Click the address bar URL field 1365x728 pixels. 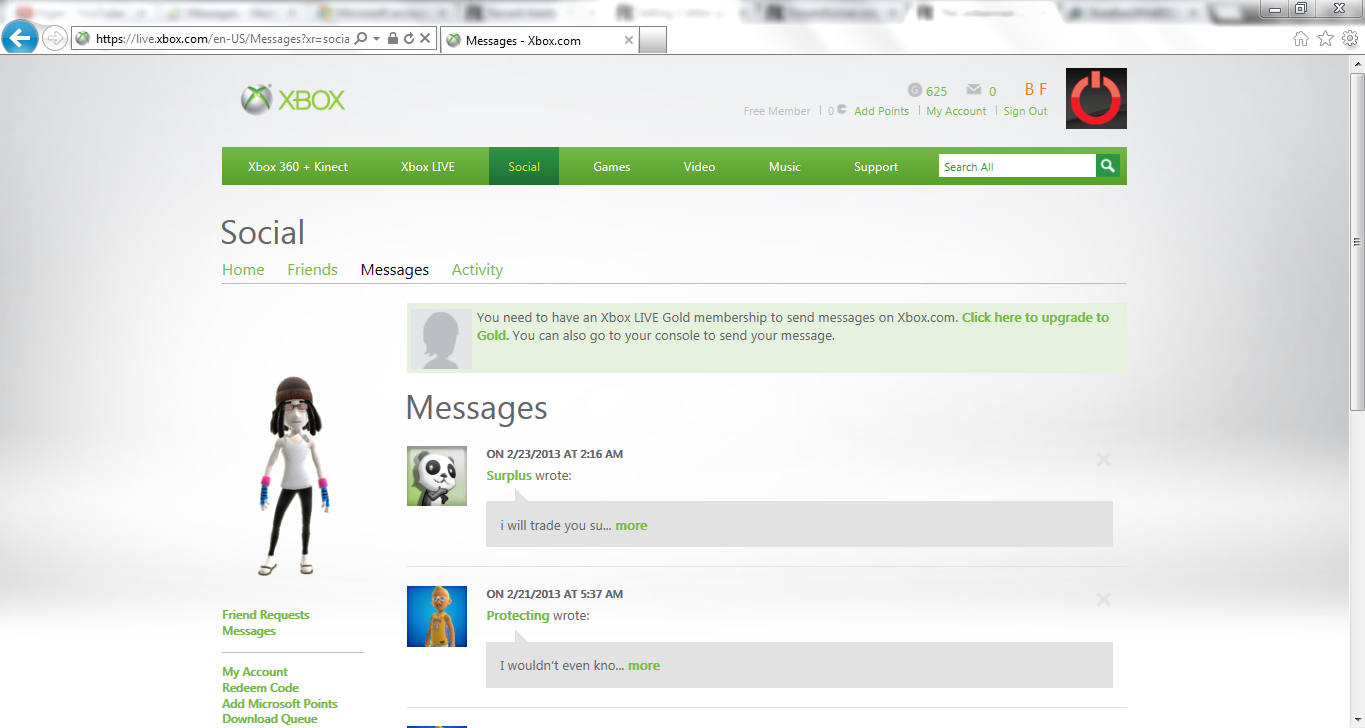point(222,38)
